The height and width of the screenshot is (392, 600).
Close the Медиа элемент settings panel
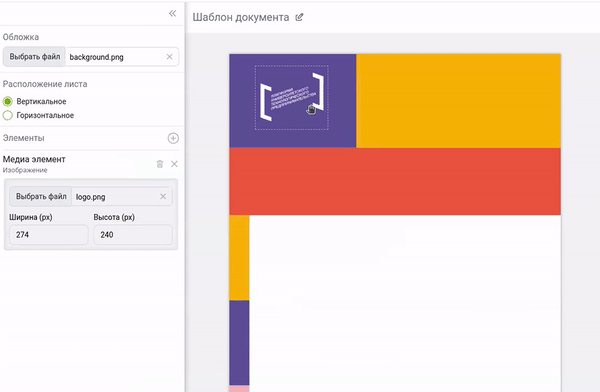tap(174, 164)
